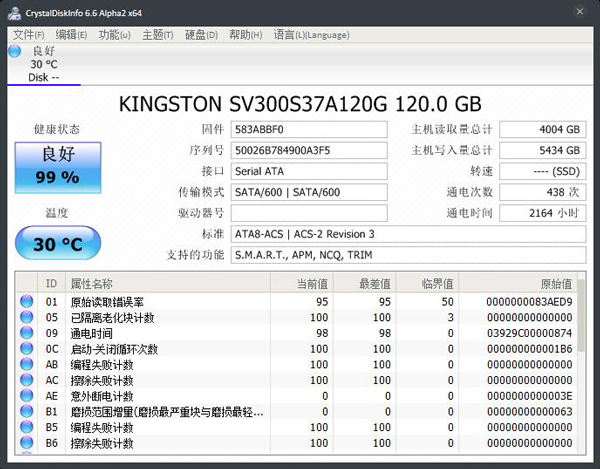Click the firmware field 583ABBF0
This screenshot has width=600, height=469.
[309, 129]
